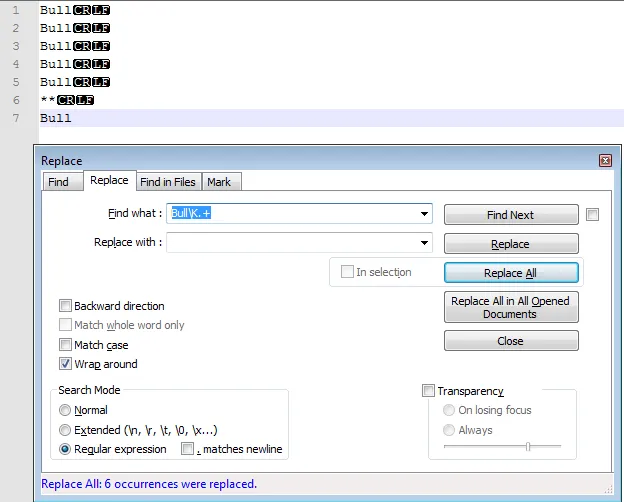
Task: Enable the In selection checkbox
Action: [x=347, y=272]
